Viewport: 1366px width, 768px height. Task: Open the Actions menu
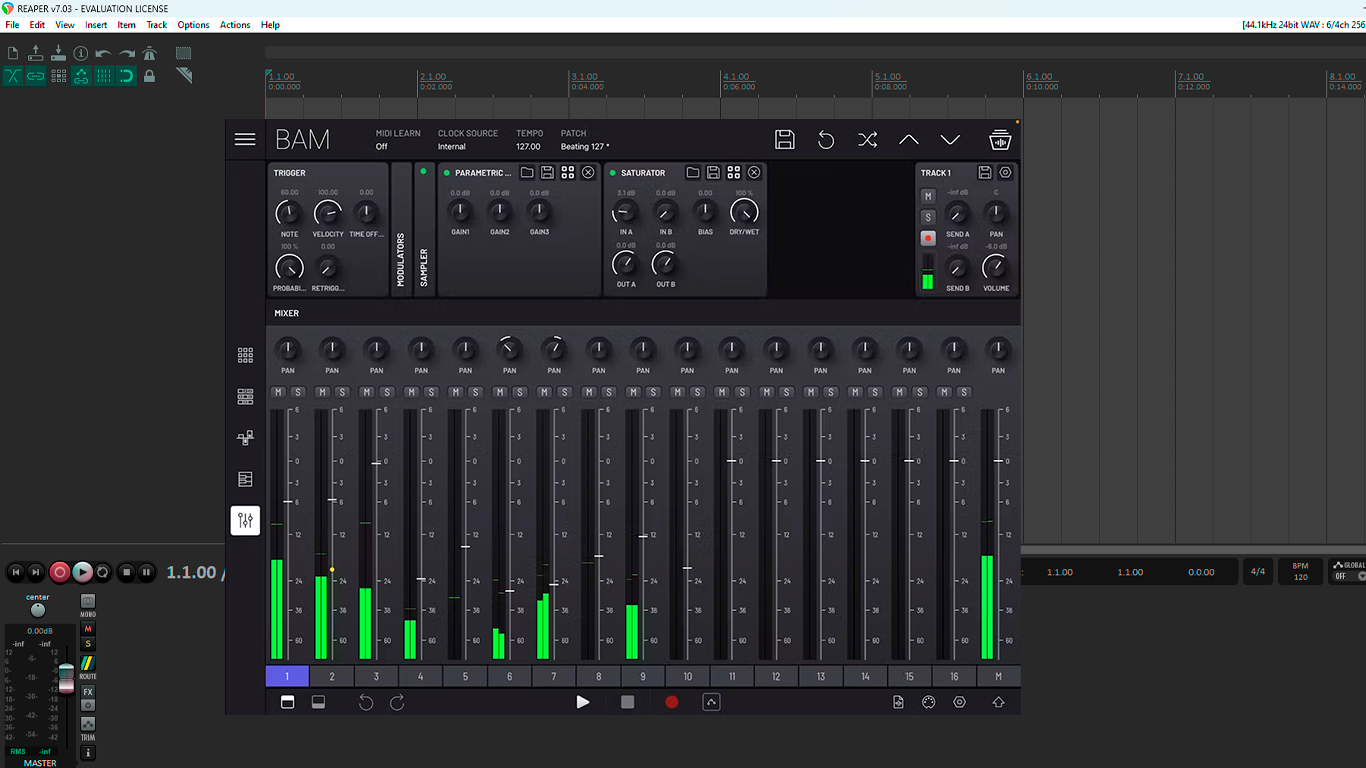(235, 25)
